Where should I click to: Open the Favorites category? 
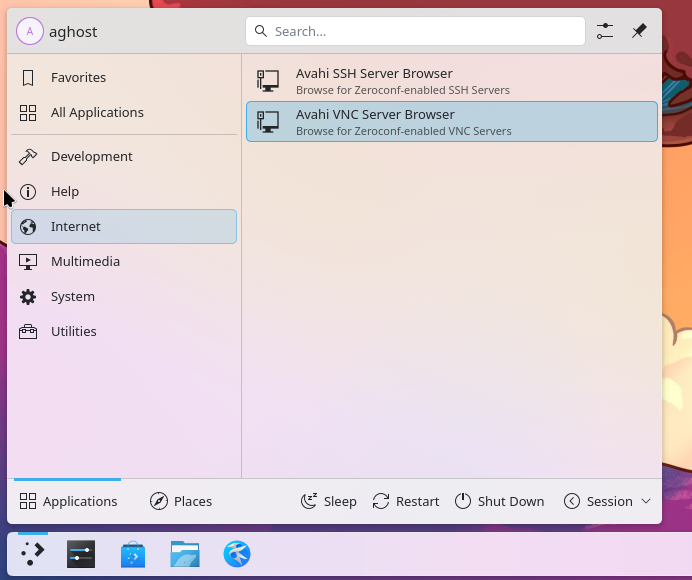point(124,78)
